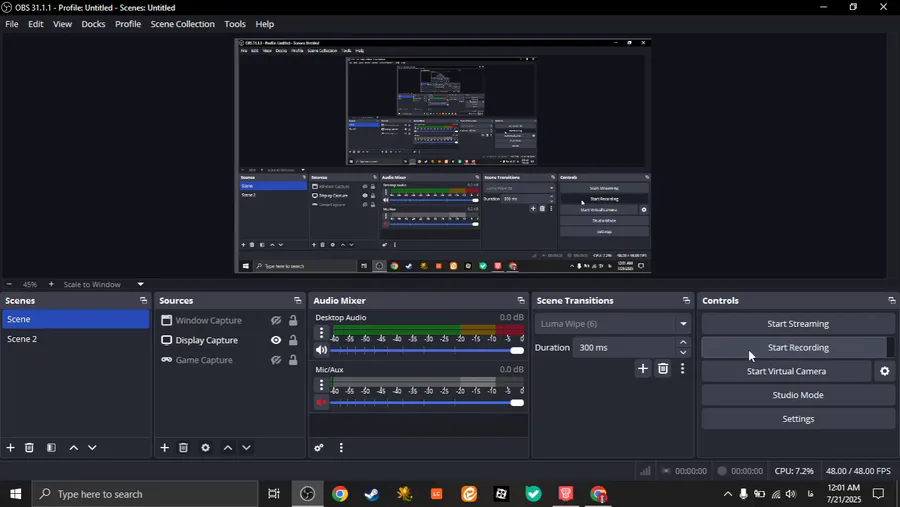Open advanced audio properties gears icon

pyautogui.click(x=319, y=447)
